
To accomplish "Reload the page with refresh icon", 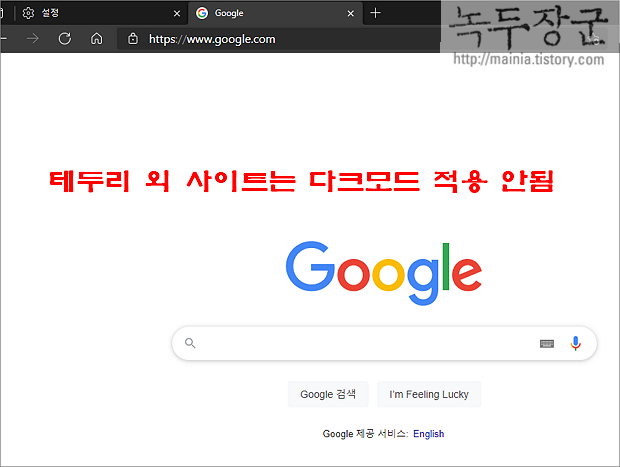I will [x=65, y=39].
